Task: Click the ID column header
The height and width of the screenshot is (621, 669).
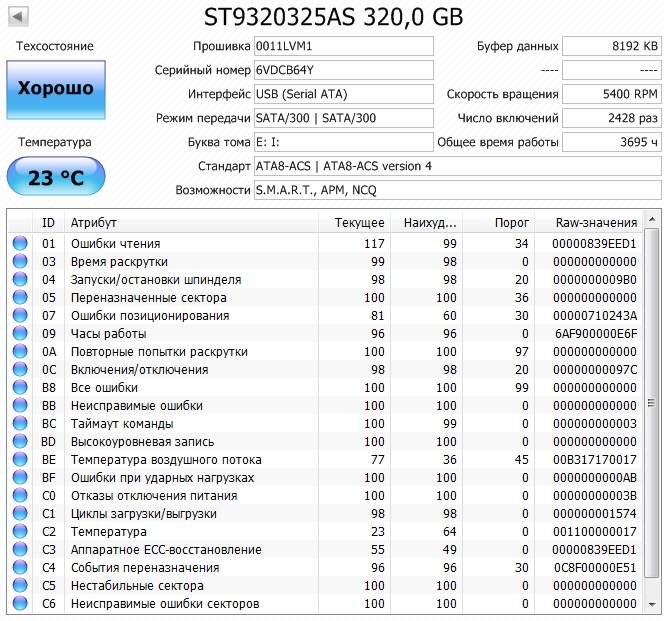Action: pos(48,222)
